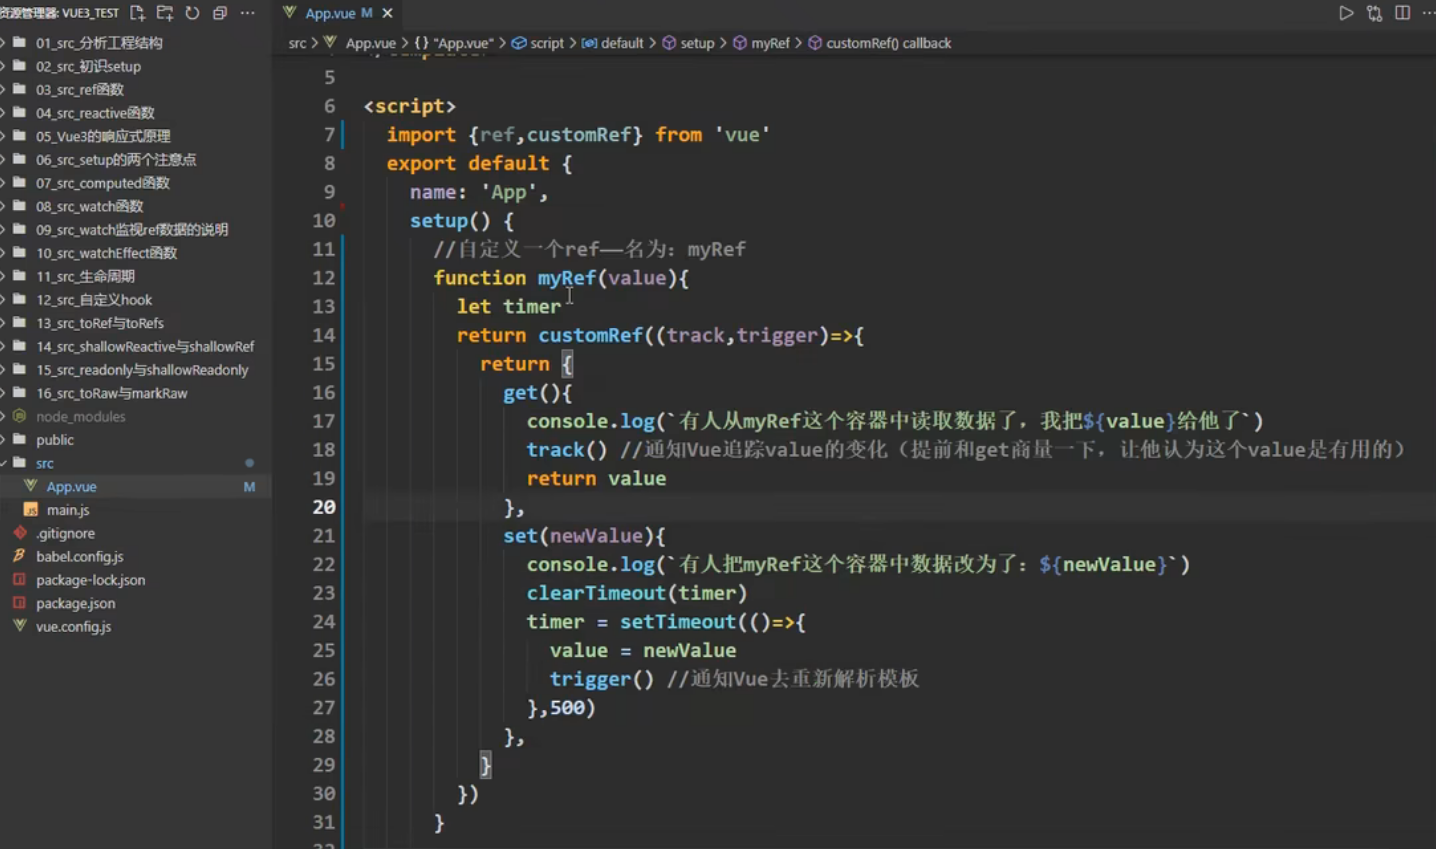
Task: Click breadcrumb segment src
Action: tap(297, 43)
